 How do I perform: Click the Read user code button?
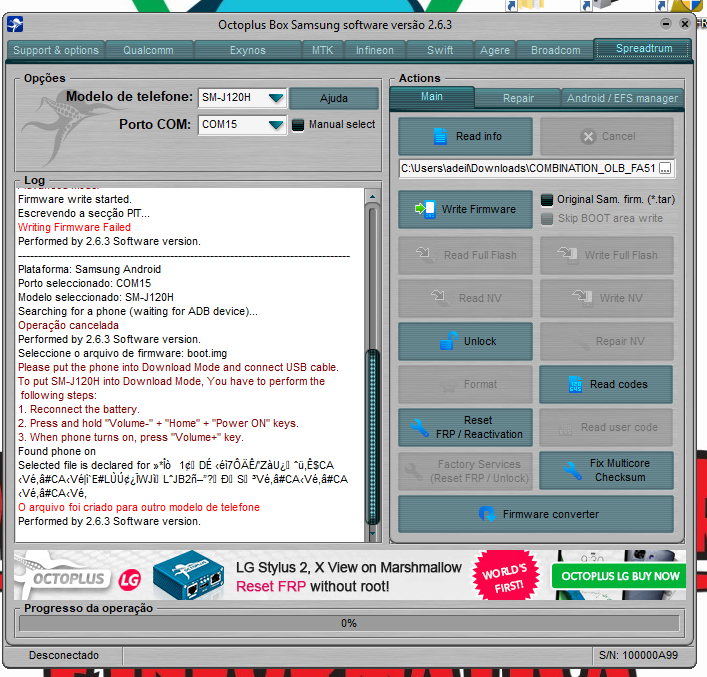(x=607, y=428)
